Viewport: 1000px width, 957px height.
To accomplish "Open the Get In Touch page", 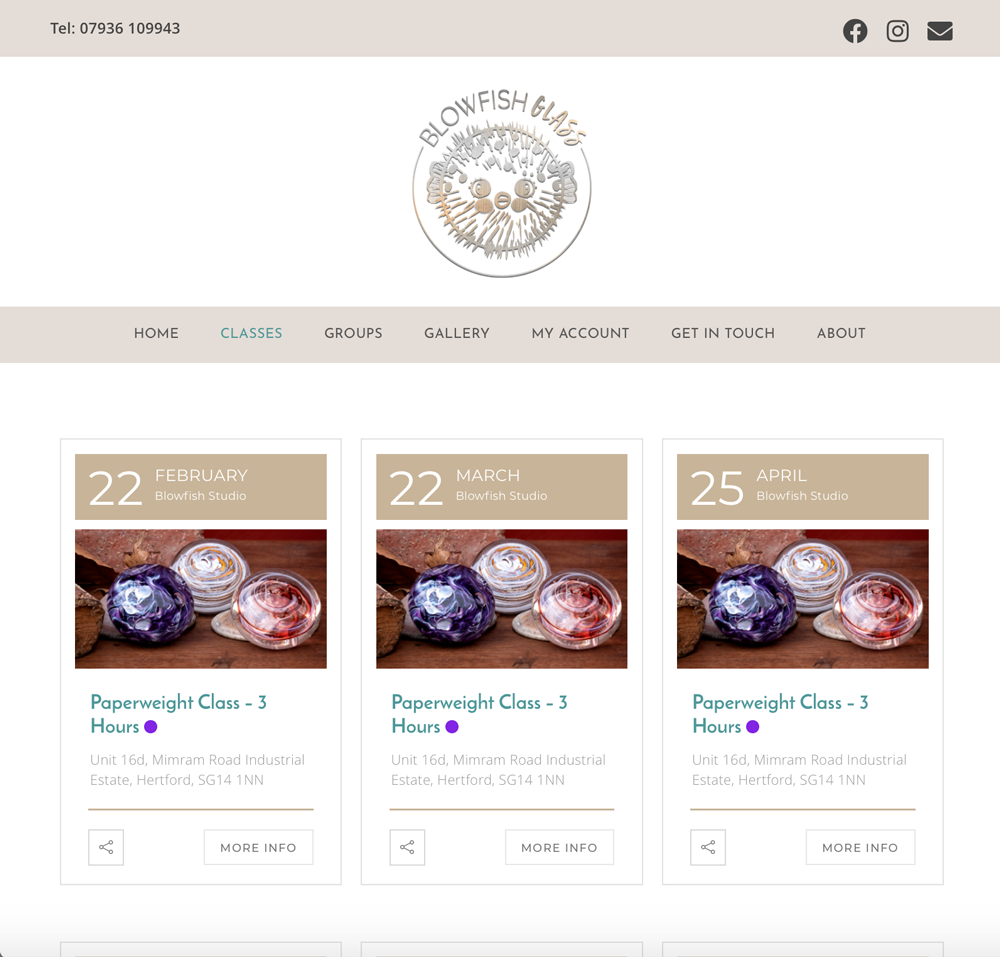I will click(x=723, y=333).
